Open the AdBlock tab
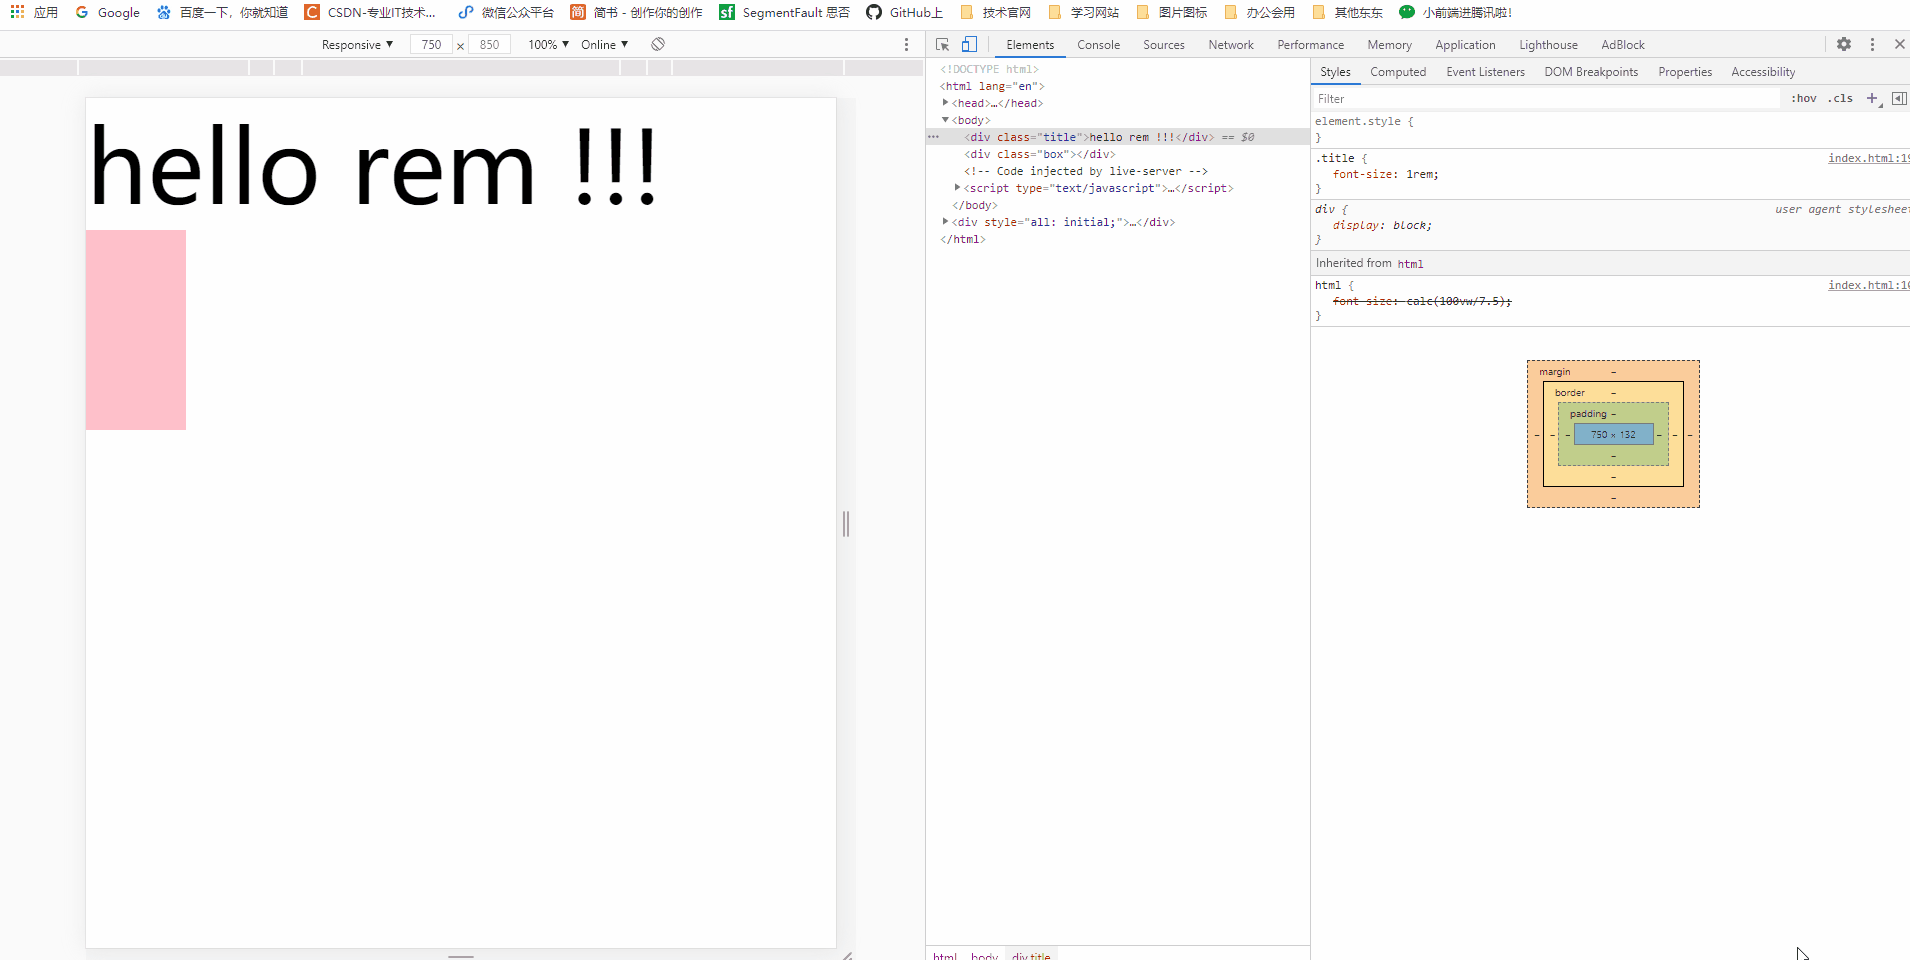The image size is (1910, 960). [x=1622, y=45]
